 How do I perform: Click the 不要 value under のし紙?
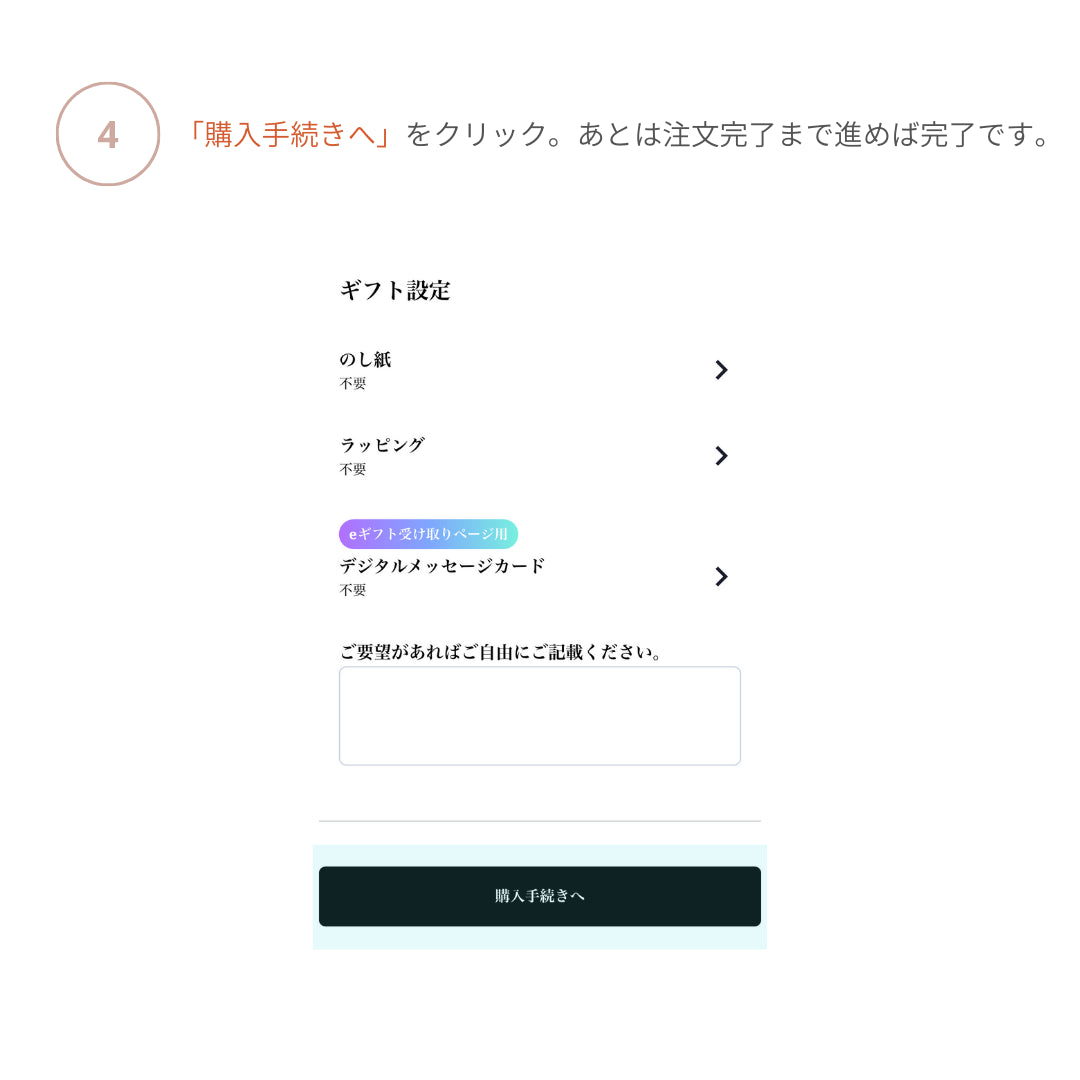click(x=353, y=384)
